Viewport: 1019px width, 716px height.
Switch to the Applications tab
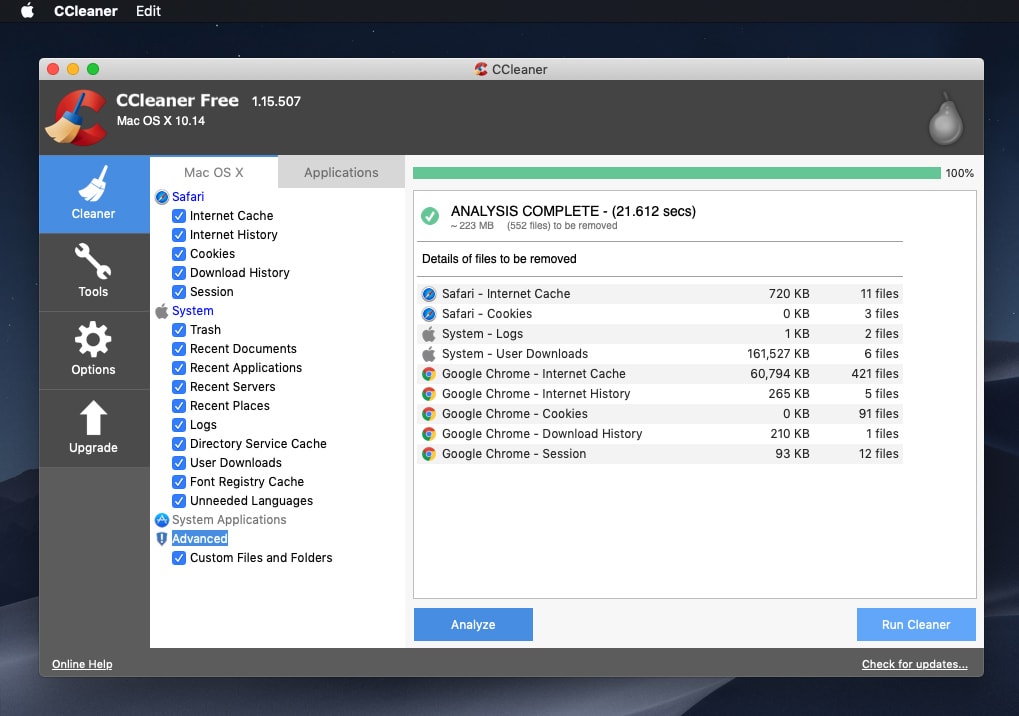(340, 172)
